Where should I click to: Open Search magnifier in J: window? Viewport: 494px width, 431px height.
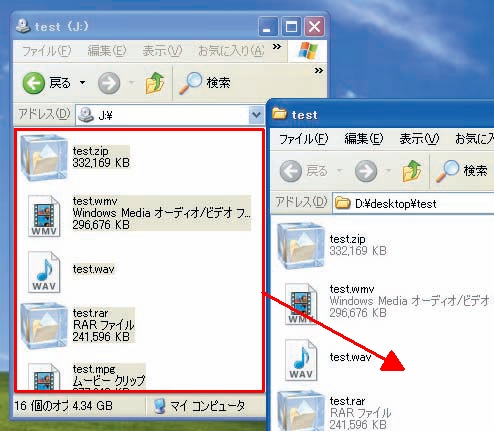[190, 83]
